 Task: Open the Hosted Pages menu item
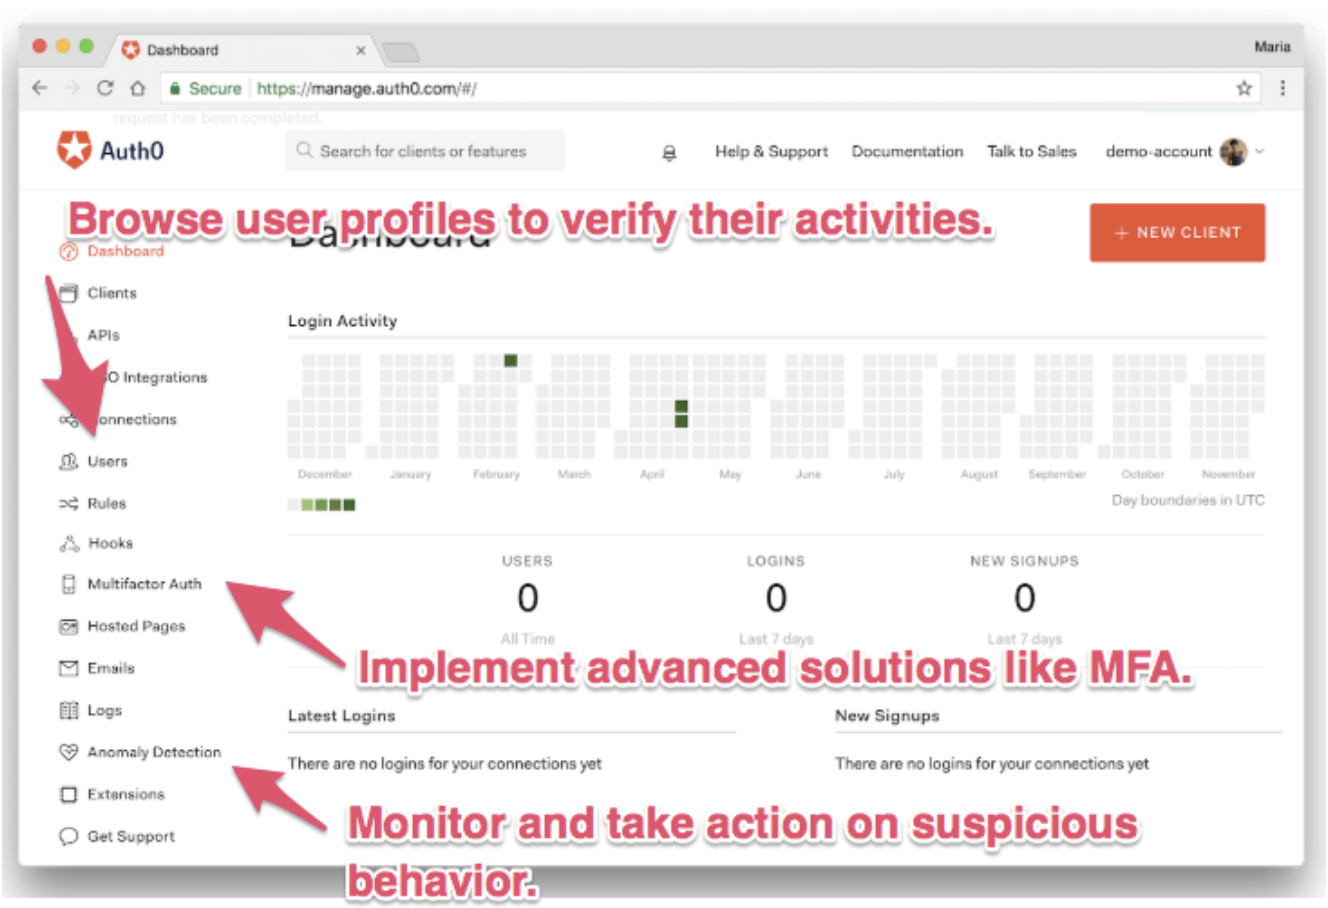(x=136, y=626)
